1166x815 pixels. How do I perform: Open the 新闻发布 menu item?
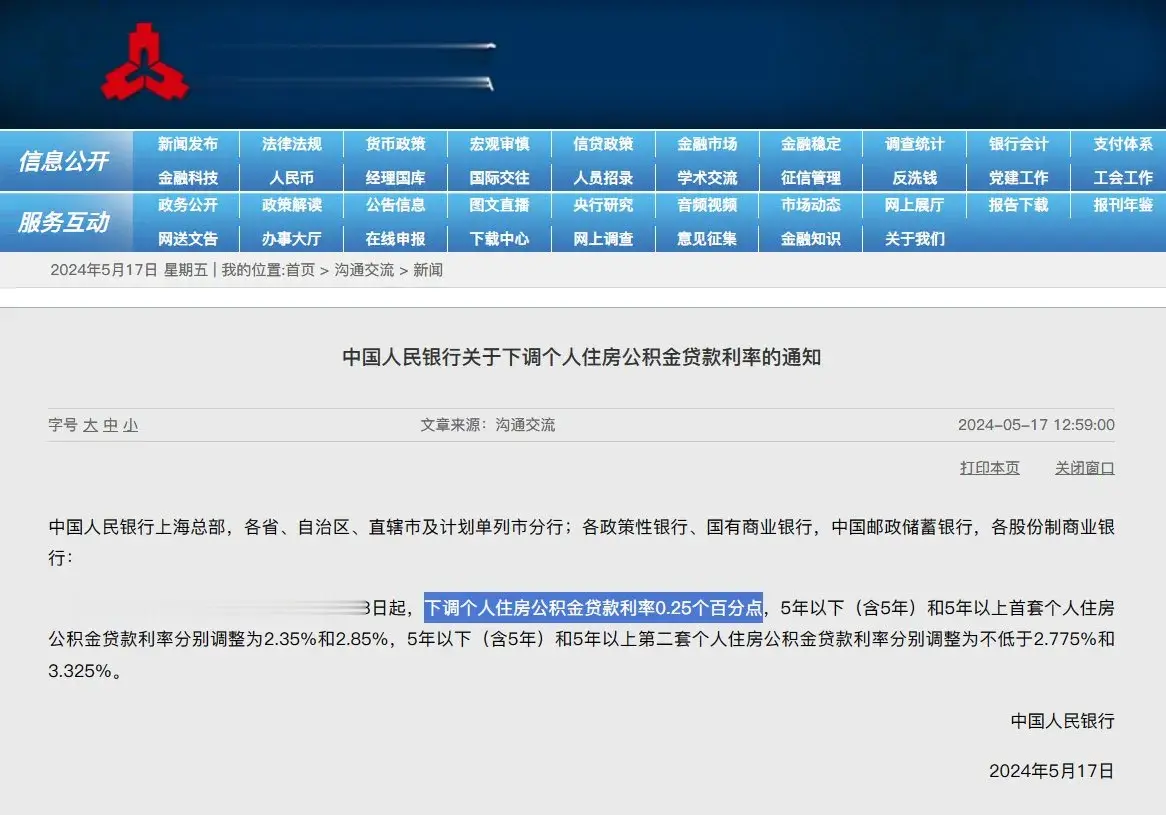[x=188, y=144]
